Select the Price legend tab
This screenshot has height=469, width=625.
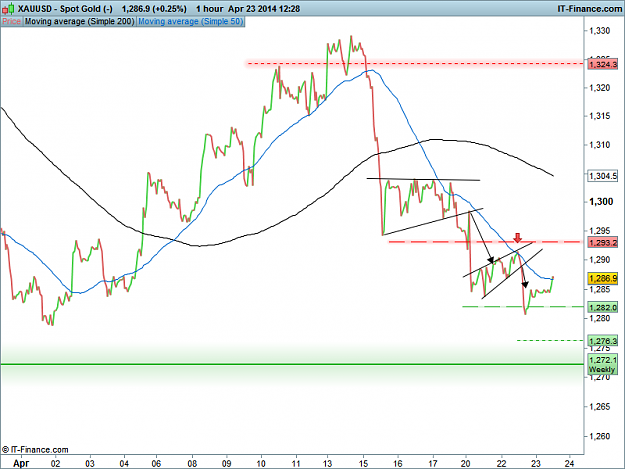12,22
